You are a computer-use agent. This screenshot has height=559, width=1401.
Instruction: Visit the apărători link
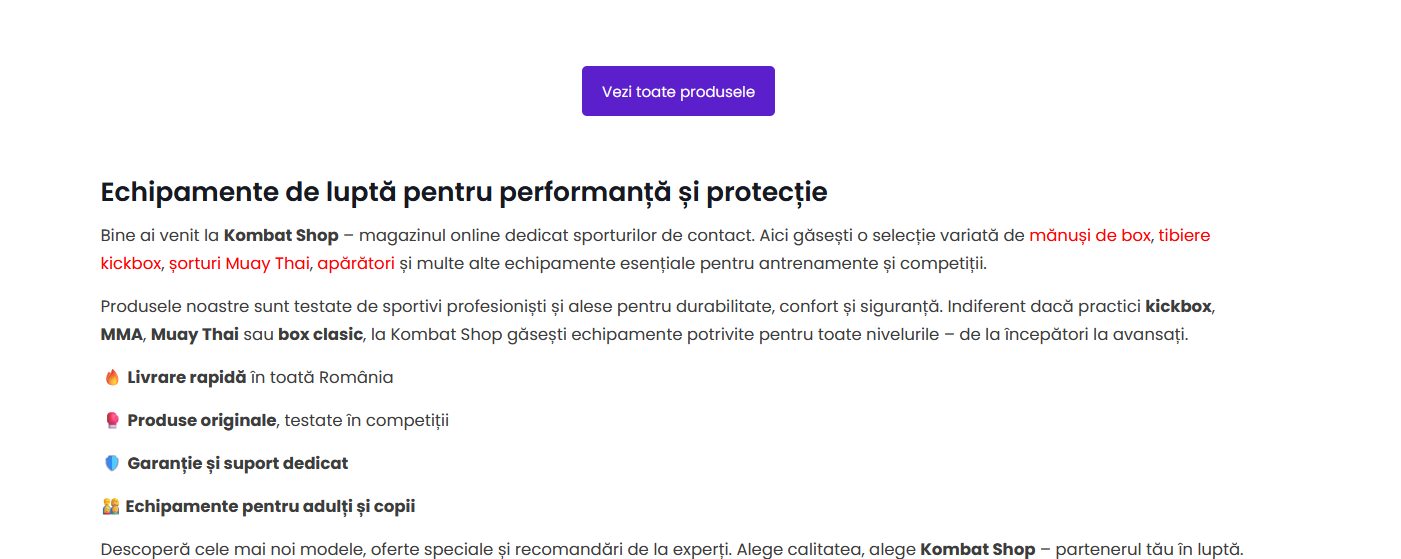[356, 264]
